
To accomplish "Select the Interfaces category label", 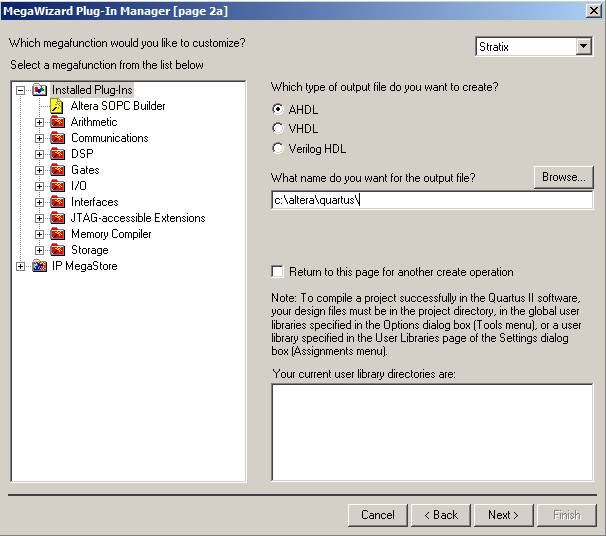I will (x=94, y=202).
